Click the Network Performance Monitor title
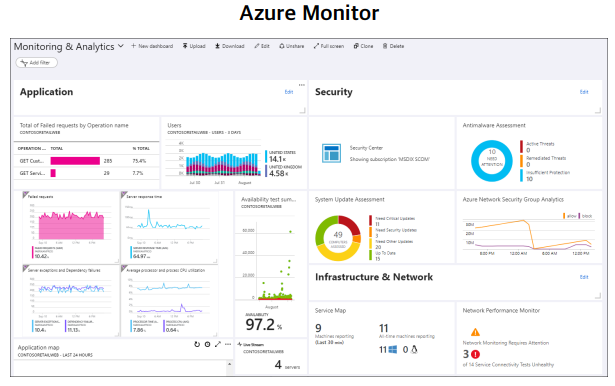Image resolution: width=615 pixels, height=386 pixels. (501, 311)
